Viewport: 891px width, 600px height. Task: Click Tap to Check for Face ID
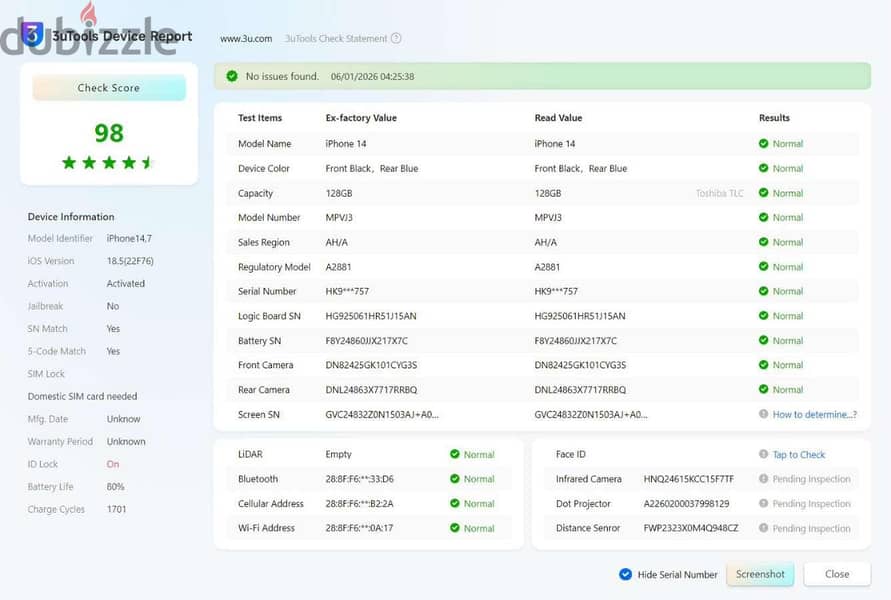click(x=798, y=455)
